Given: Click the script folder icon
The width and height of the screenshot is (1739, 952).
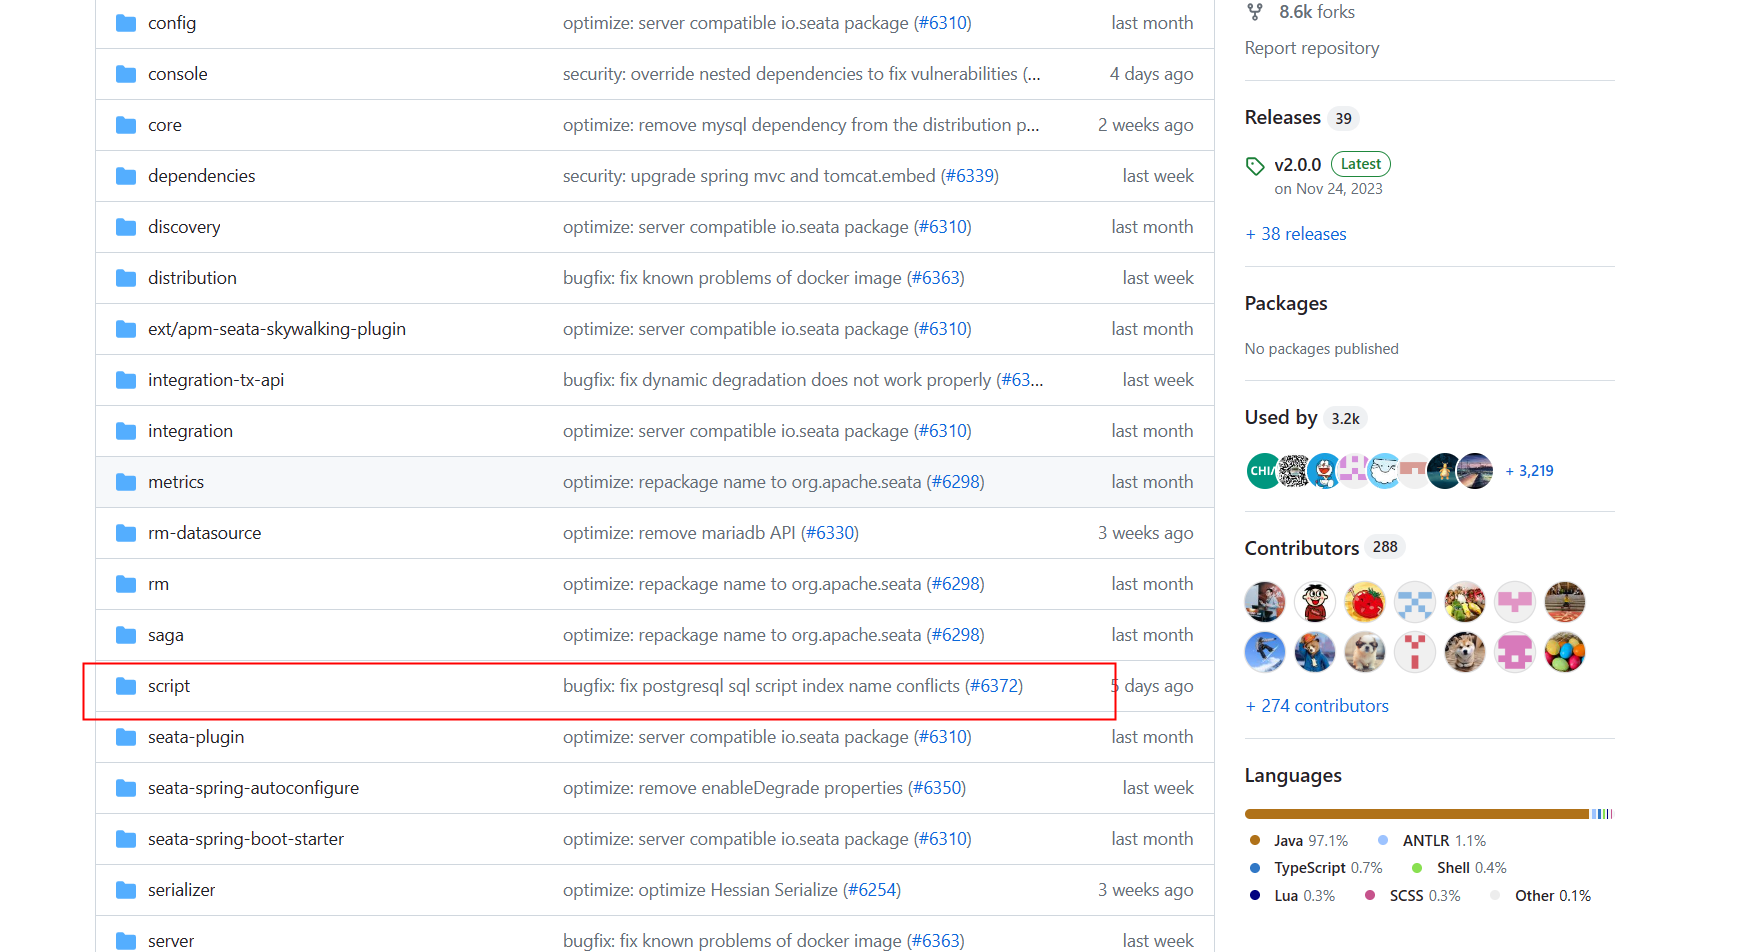Looking at the screenshot, I should (126, 686).
